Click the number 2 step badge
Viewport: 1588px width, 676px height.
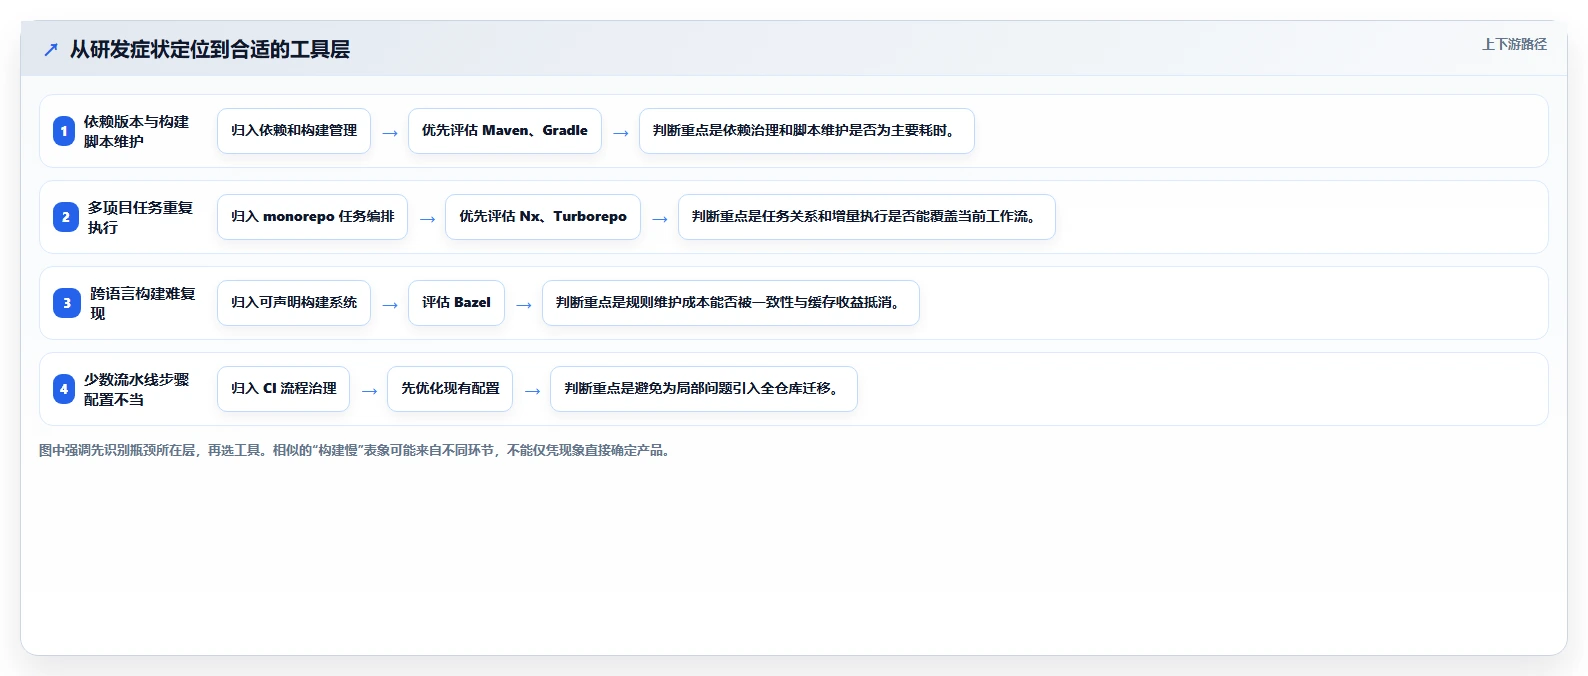click(x=66, y=217)
